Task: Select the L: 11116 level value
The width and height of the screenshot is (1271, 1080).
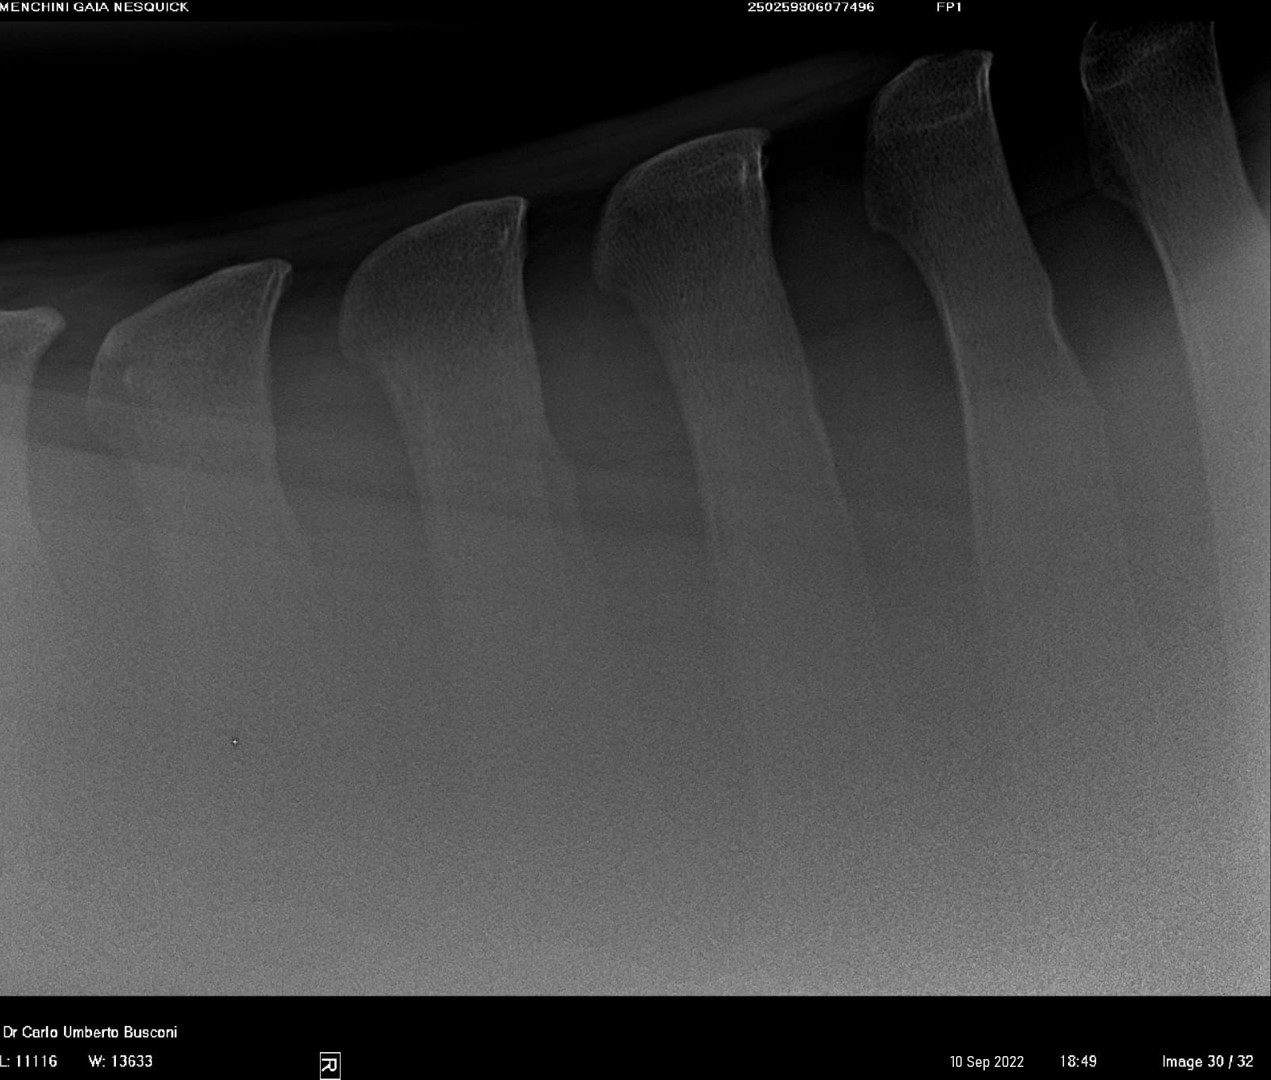Action: click(x=29, y=1061)
